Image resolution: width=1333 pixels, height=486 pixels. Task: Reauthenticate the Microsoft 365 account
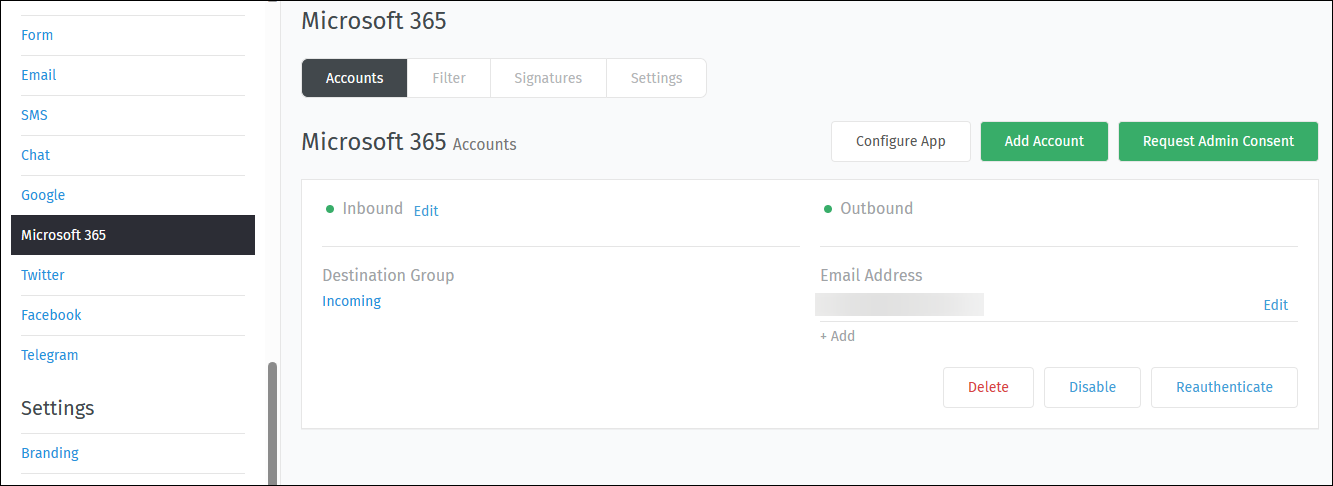[1224, 387]
